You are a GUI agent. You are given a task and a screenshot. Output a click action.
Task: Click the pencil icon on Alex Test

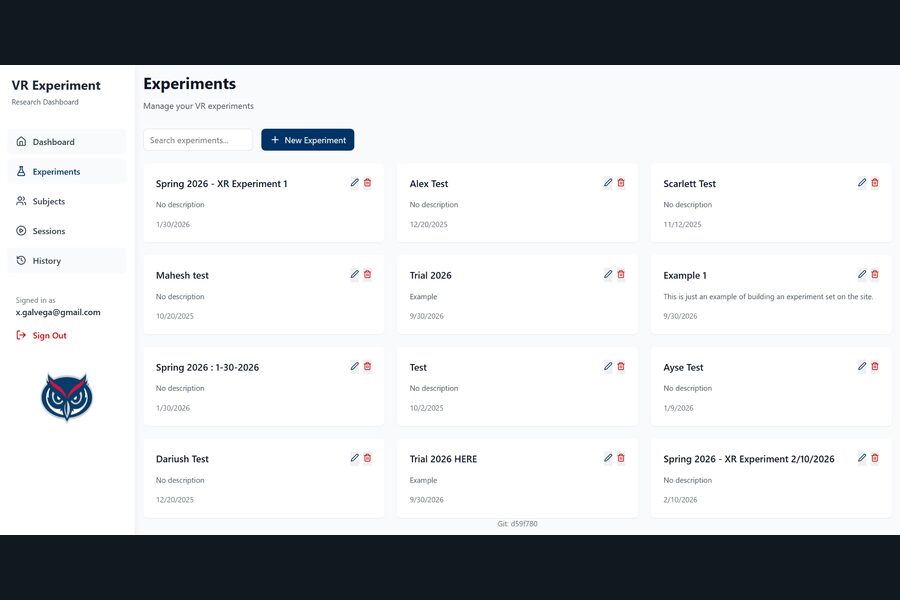pos(608,183)
